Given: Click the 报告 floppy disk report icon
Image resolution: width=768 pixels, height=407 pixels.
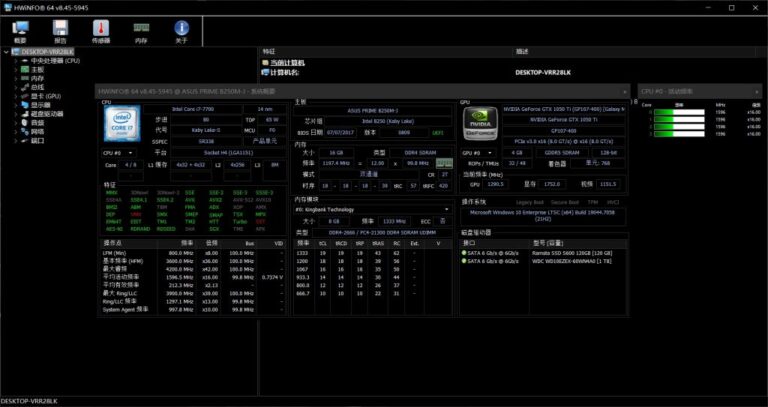Looking at the screenshot, I should point(61,32).
